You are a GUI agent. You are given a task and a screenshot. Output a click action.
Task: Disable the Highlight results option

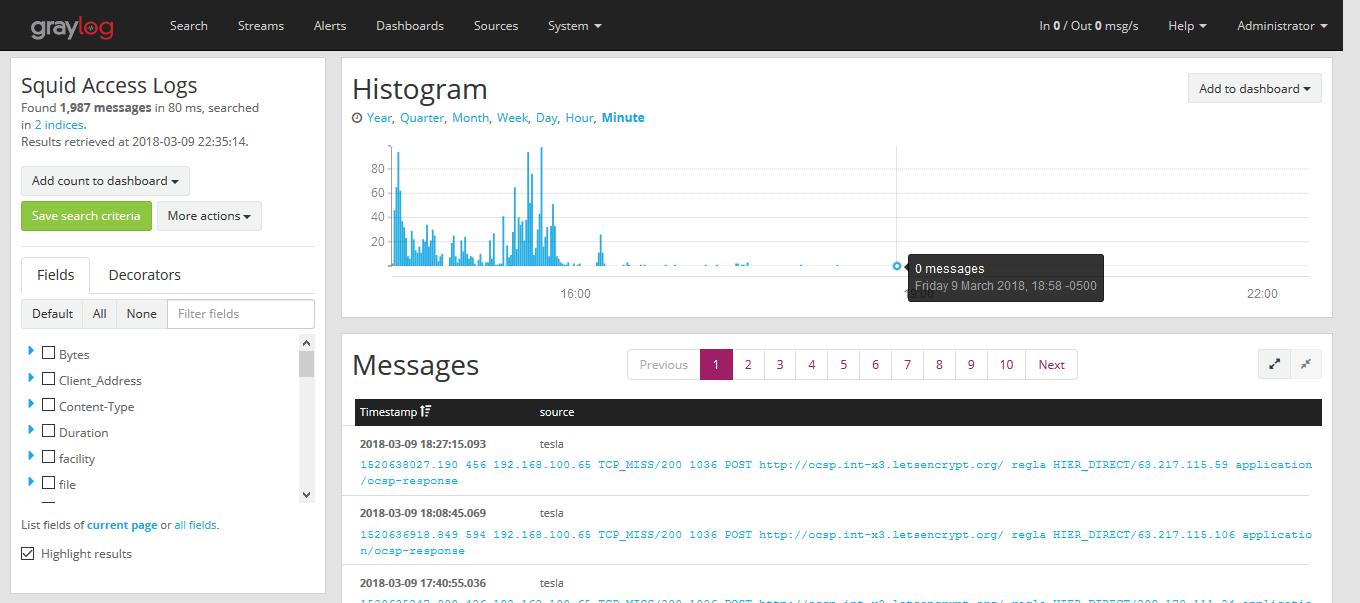coord(27,553)
